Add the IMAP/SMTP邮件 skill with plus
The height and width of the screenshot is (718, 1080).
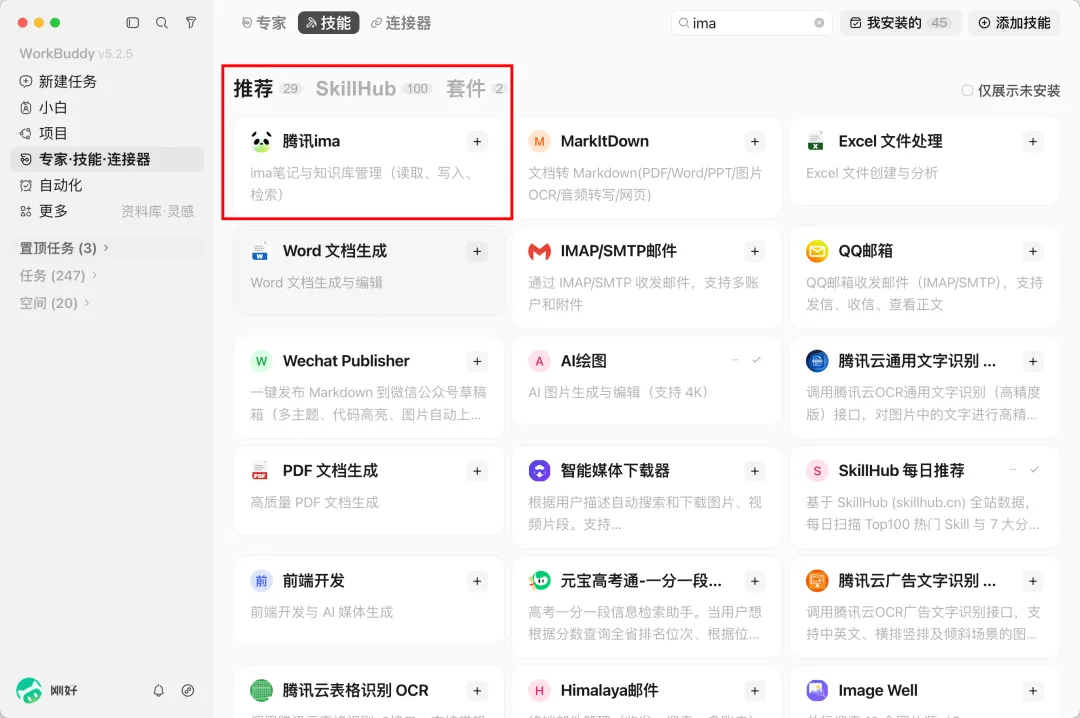755,252
